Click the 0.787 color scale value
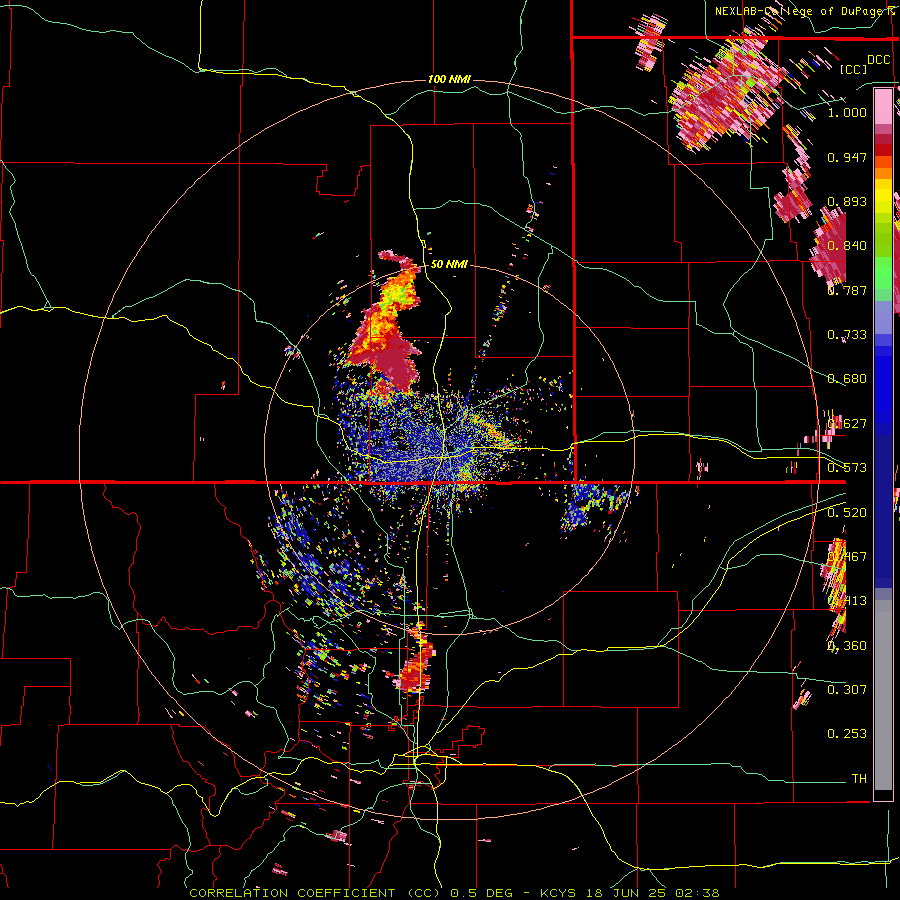Screen dimensions: 900x900 tap(847, 290)
